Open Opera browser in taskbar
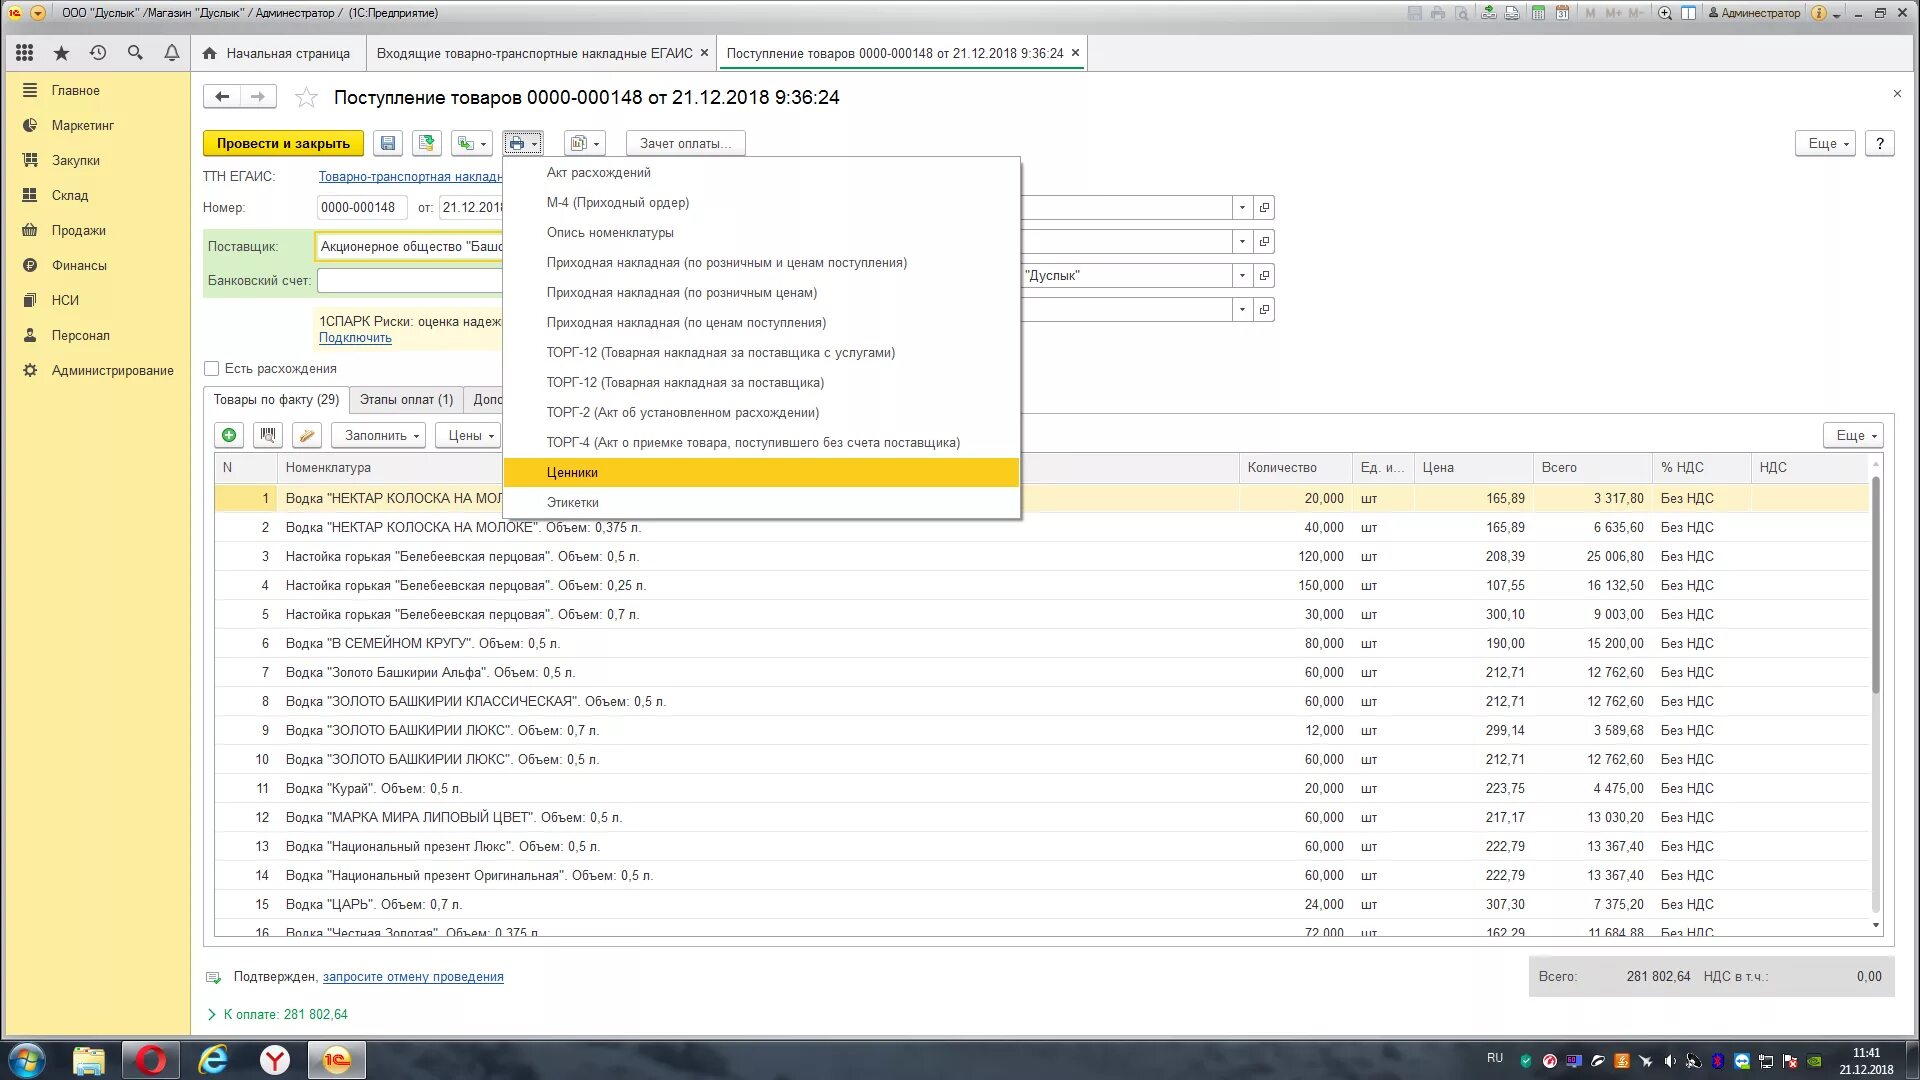 pyautogui.click(x=151, y=1059)
